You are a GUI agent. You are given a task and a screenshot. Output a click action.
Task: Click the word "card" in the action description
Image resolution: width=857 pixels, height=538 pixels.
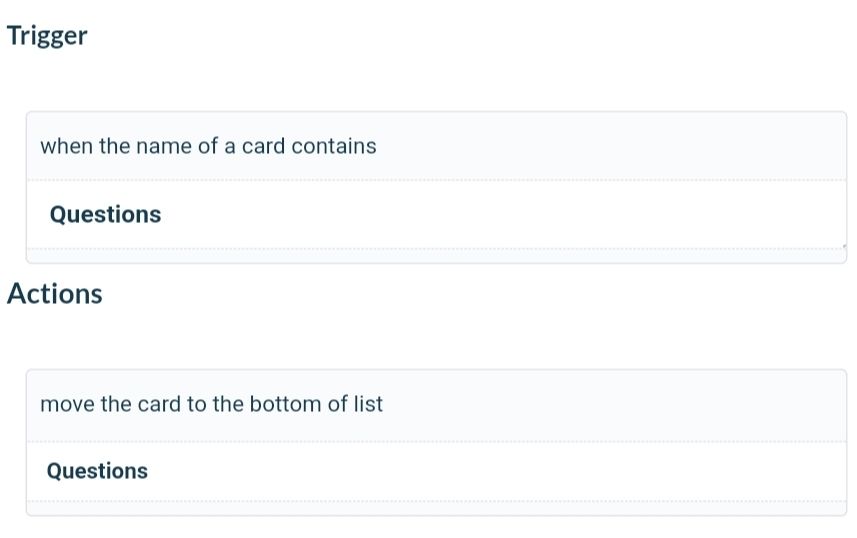pos(158,404)
